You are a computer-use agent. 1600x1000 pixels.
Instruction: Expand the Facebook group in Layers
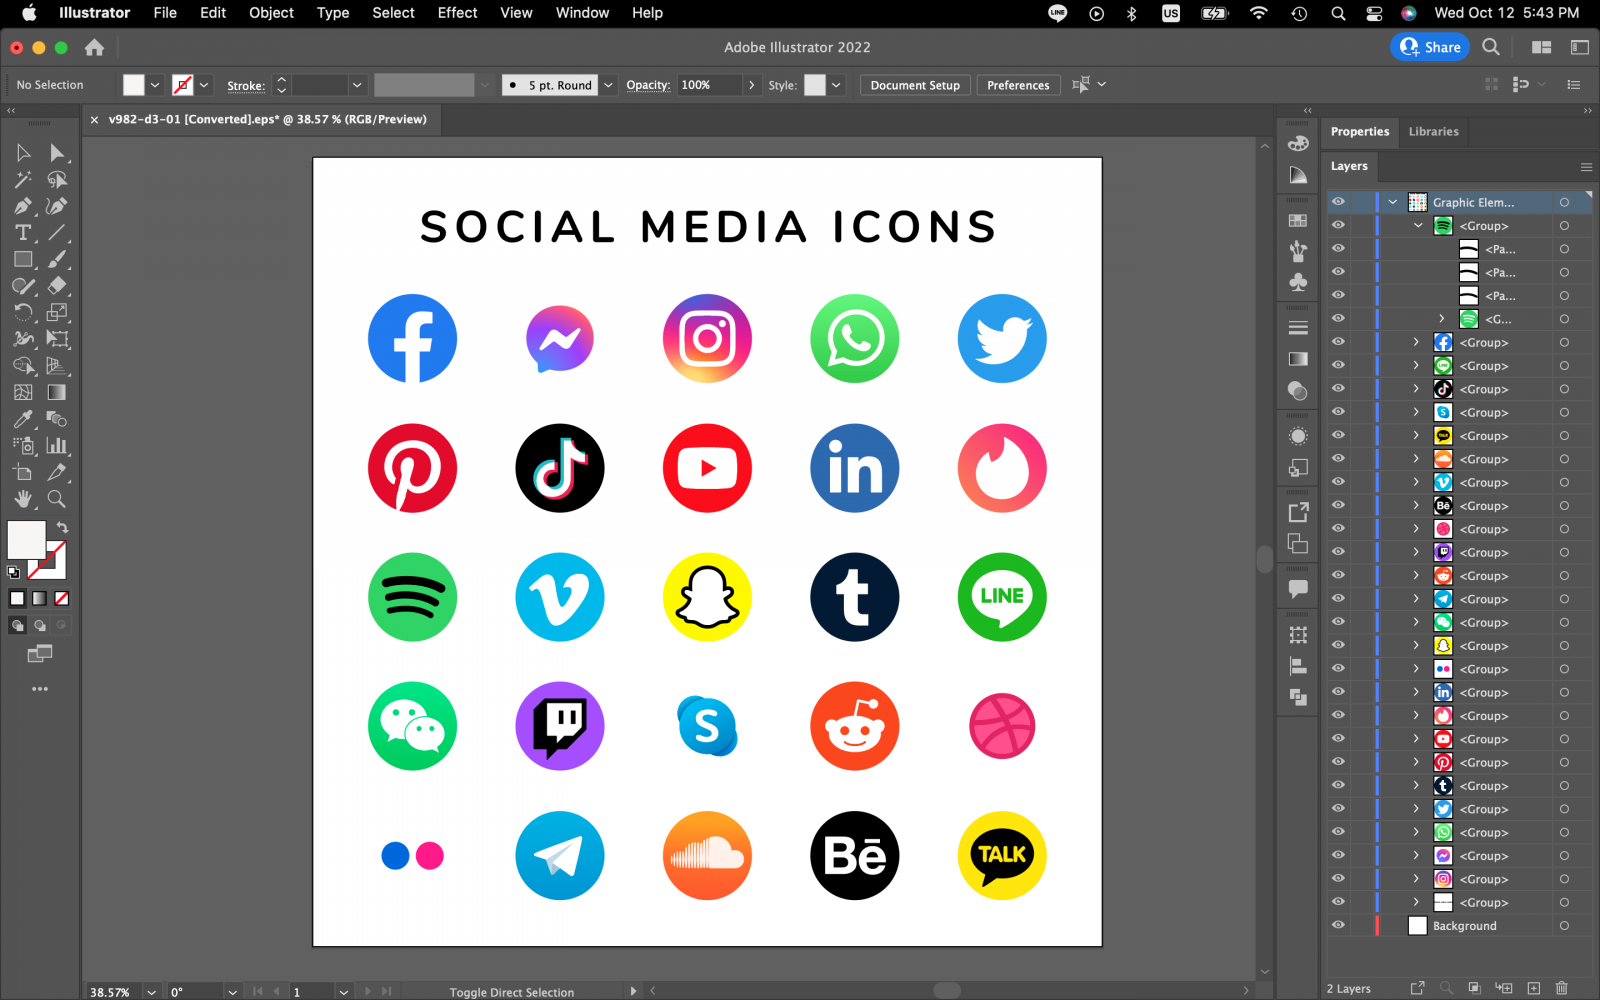[1416, 343]
